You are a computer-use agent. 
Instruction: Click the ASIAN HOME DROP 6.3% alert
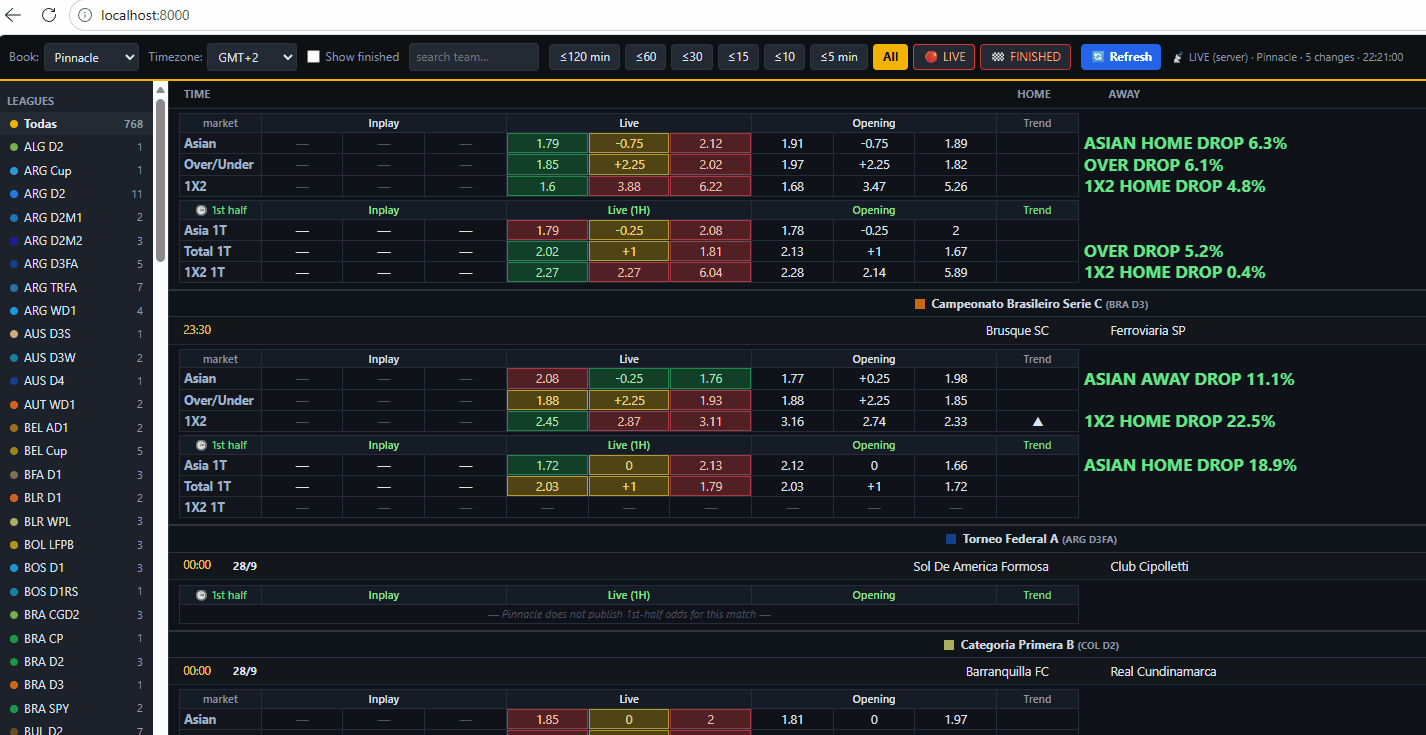[x=1185, y=144]
